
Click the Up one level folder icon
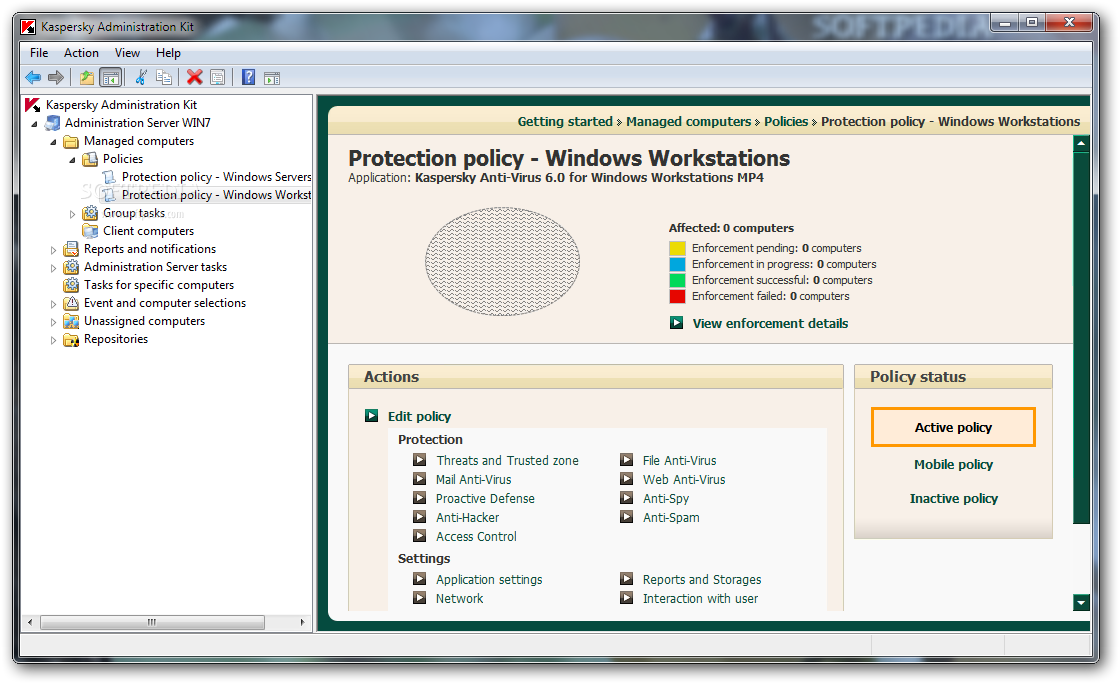86,77
